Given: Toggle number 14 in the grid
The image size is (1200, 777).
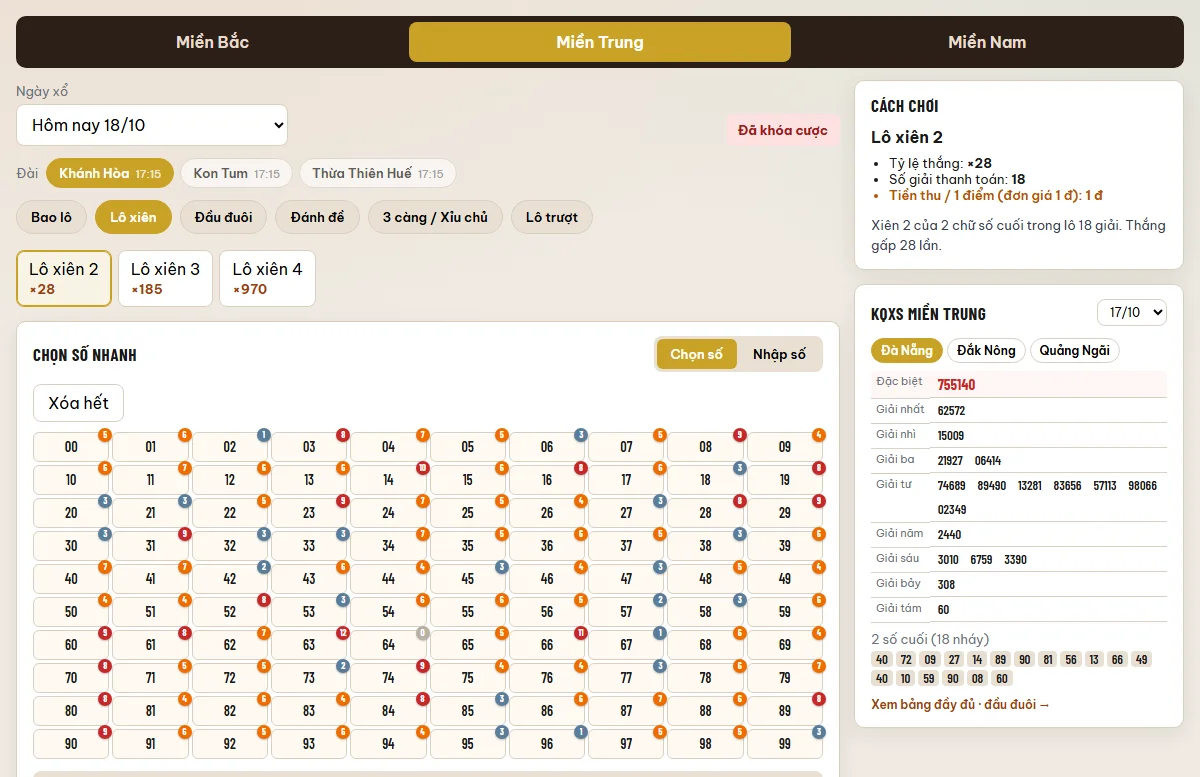Looking at the screenshot, I should 388,480.
